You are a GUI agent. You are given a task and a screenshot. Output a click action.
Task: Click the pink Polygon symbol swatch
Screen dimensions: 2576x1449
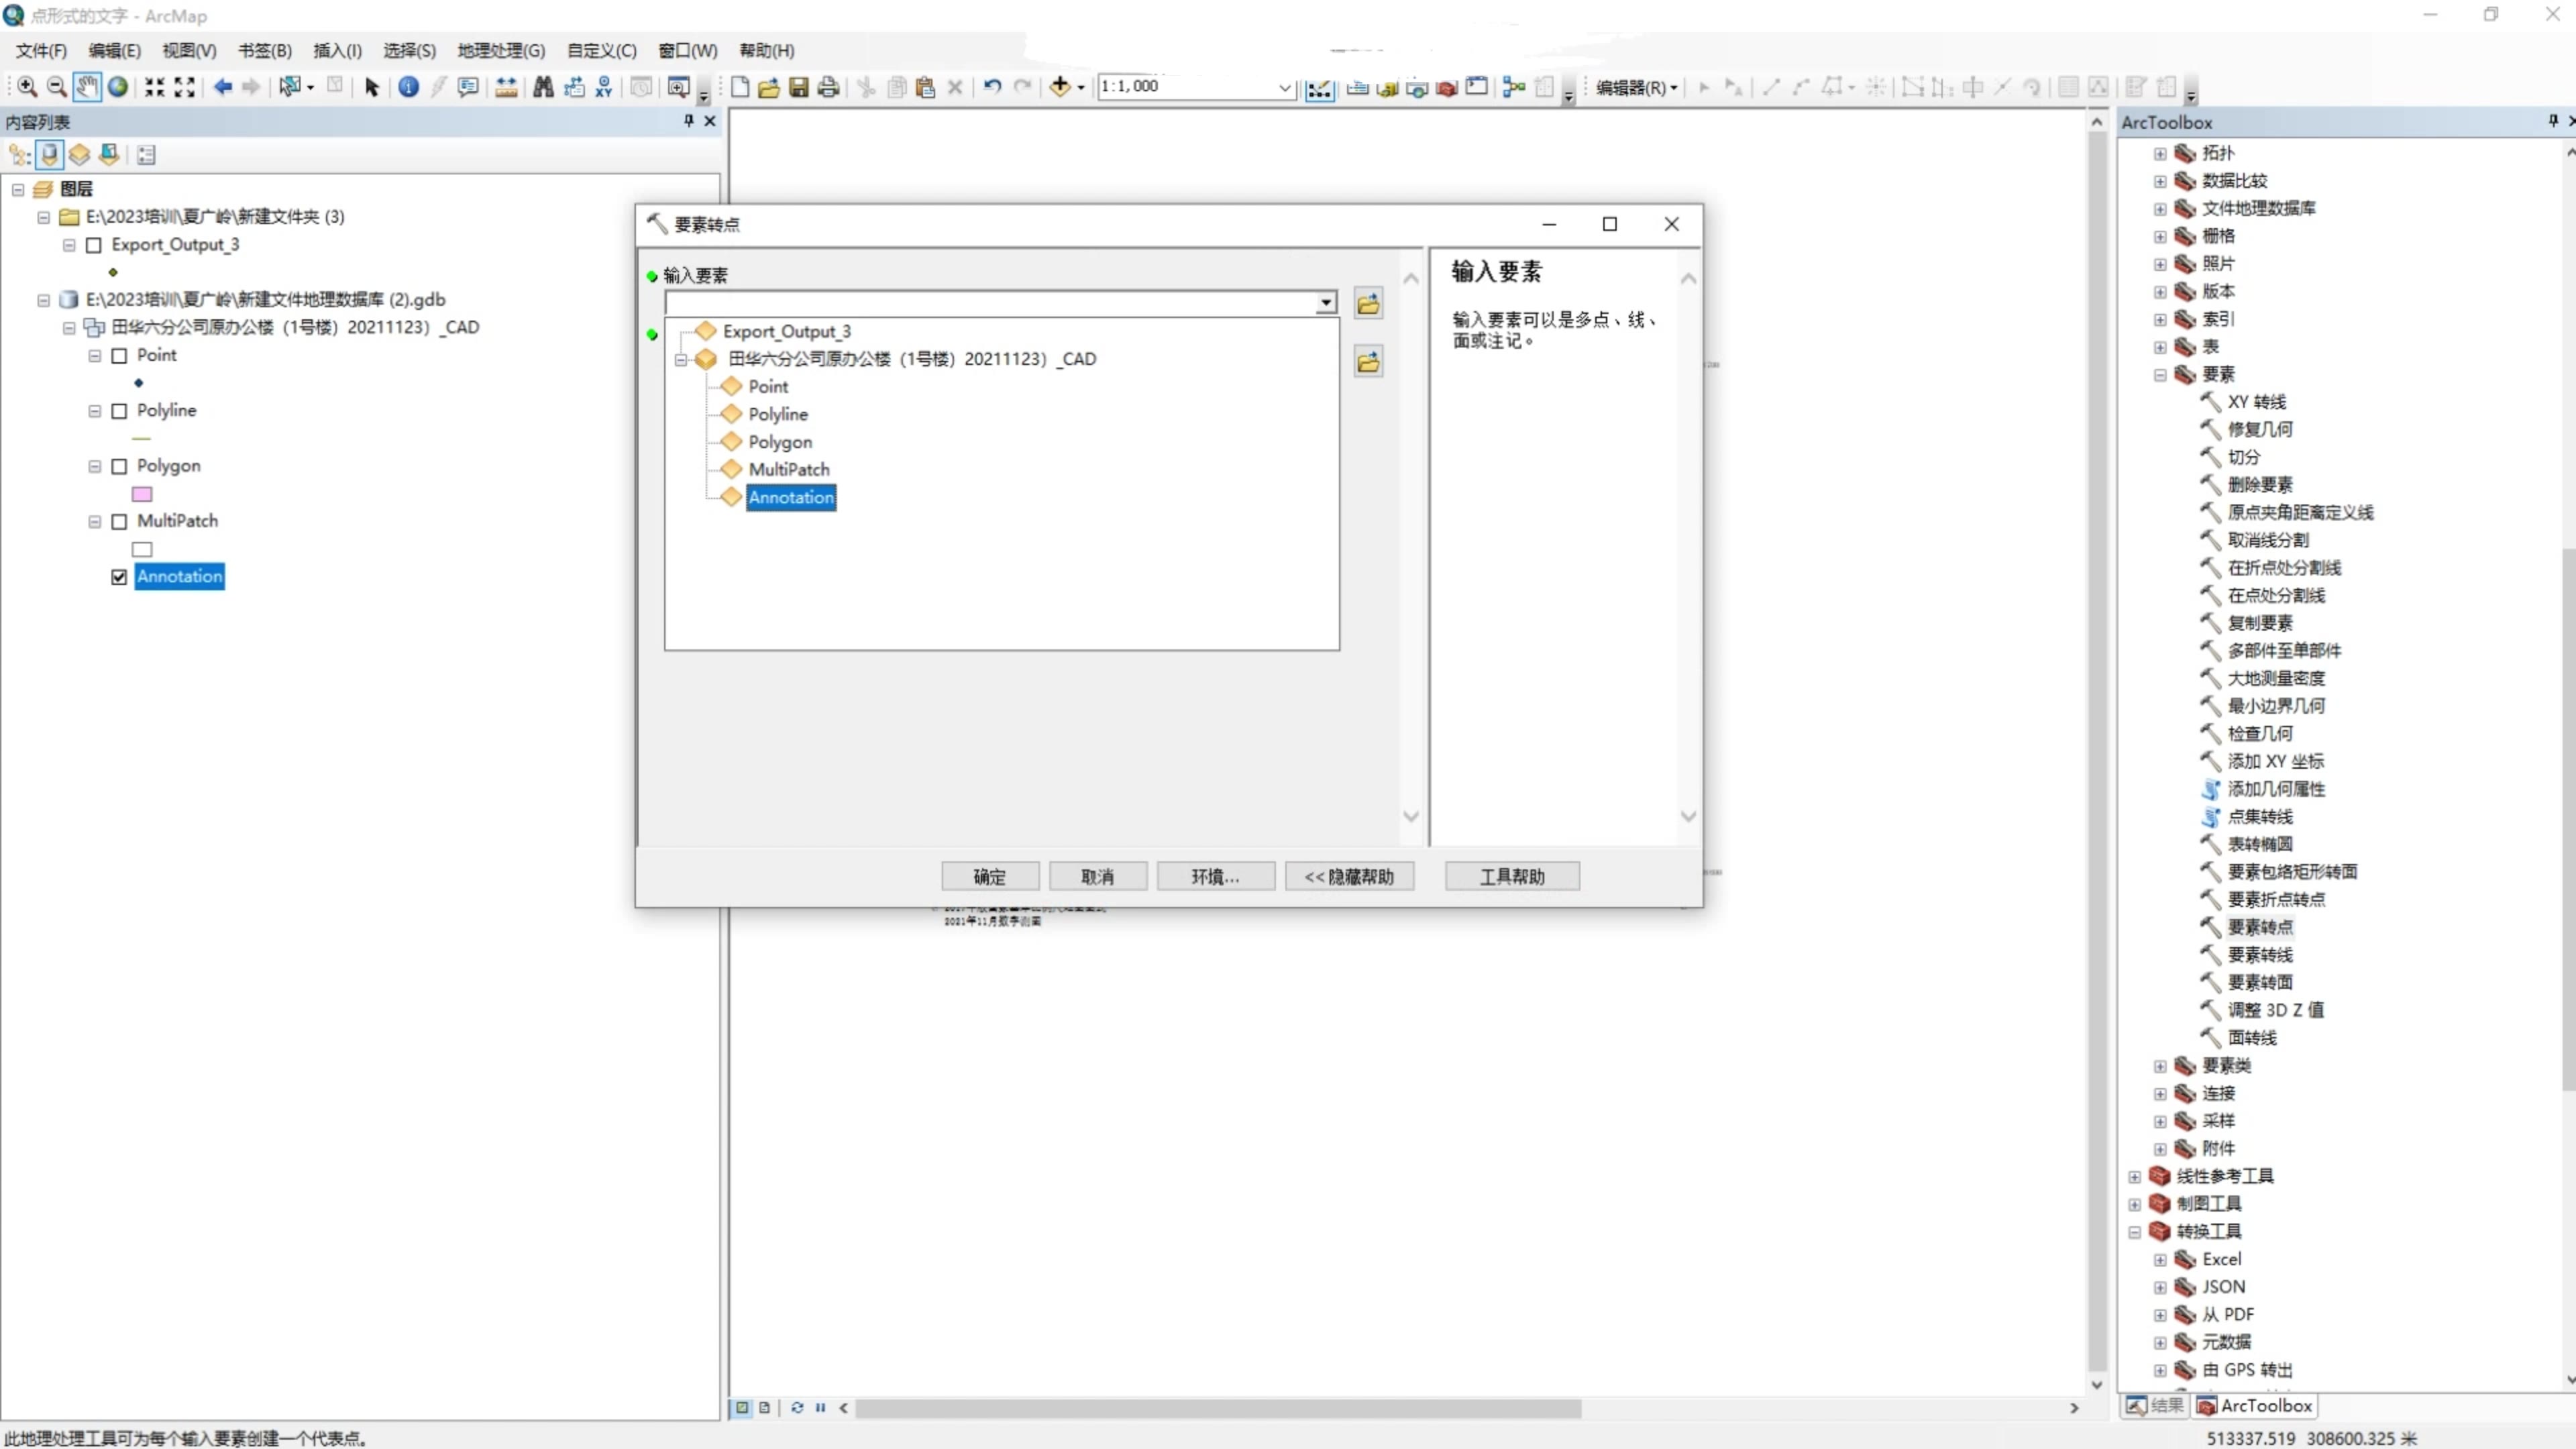142,494
